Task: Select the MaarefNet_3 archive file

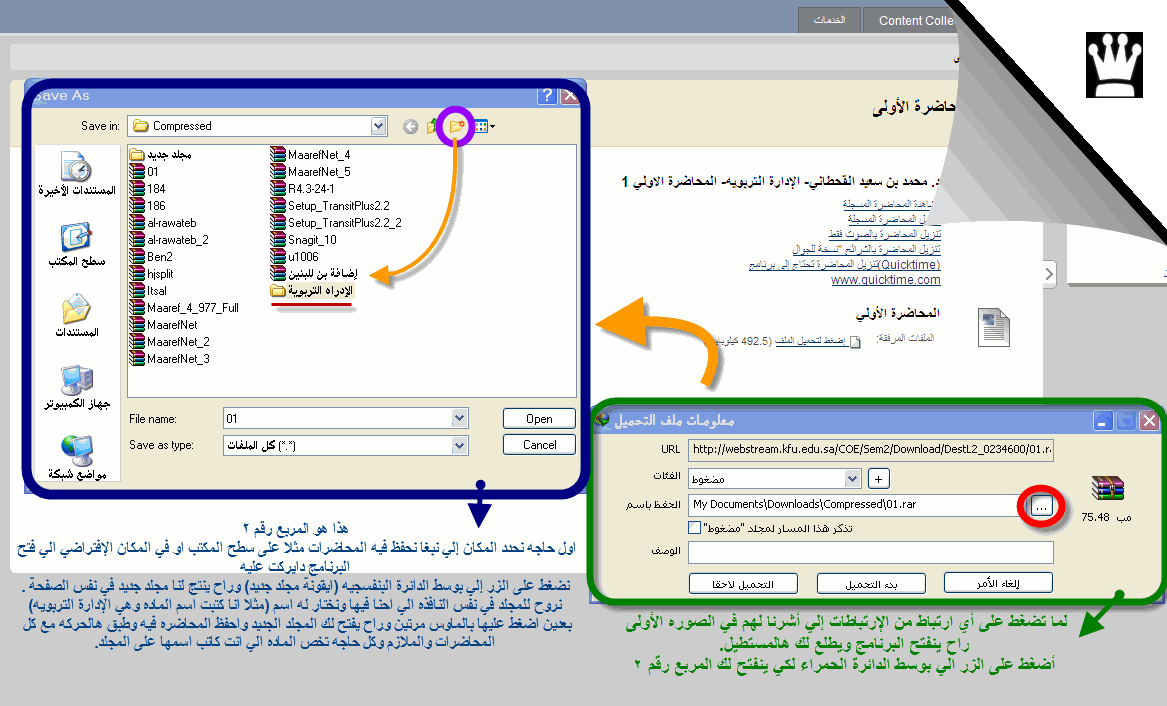Action: tap(170, 359)
